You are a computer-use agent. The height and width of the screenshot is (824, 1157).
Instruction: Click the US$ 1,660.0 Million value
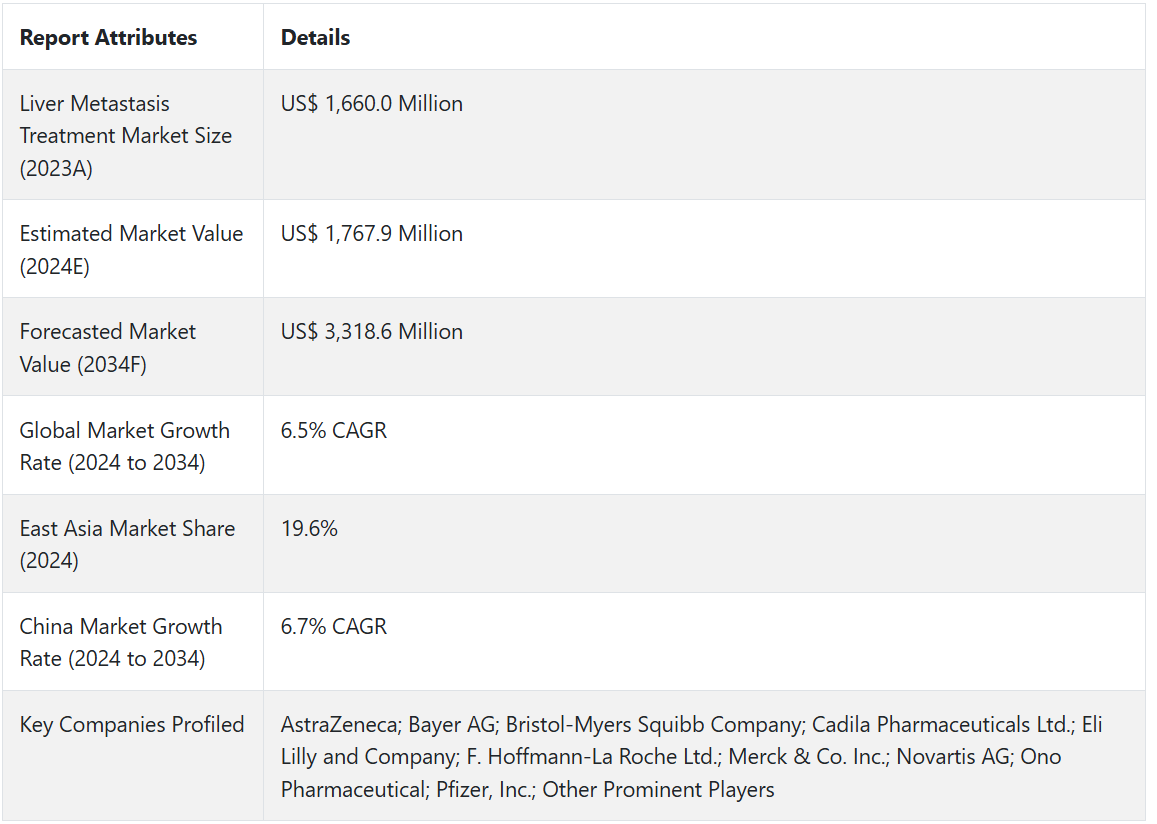pos(371,104)
